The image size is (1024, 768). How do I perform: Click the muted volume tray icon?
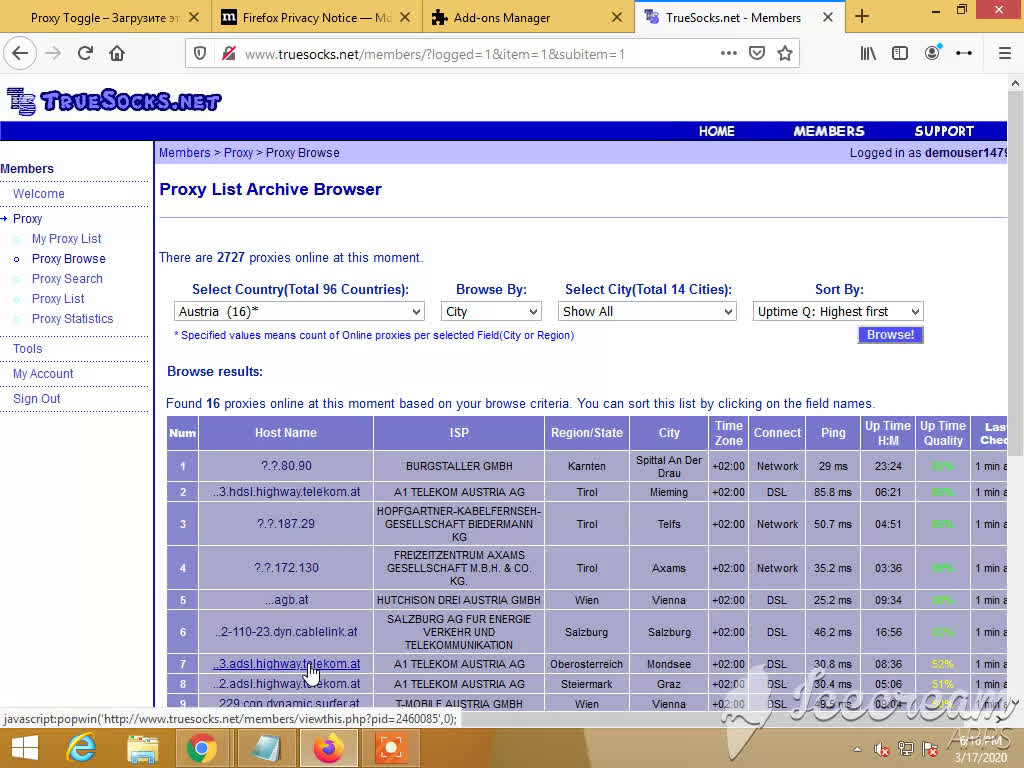(x=882, y=749)
